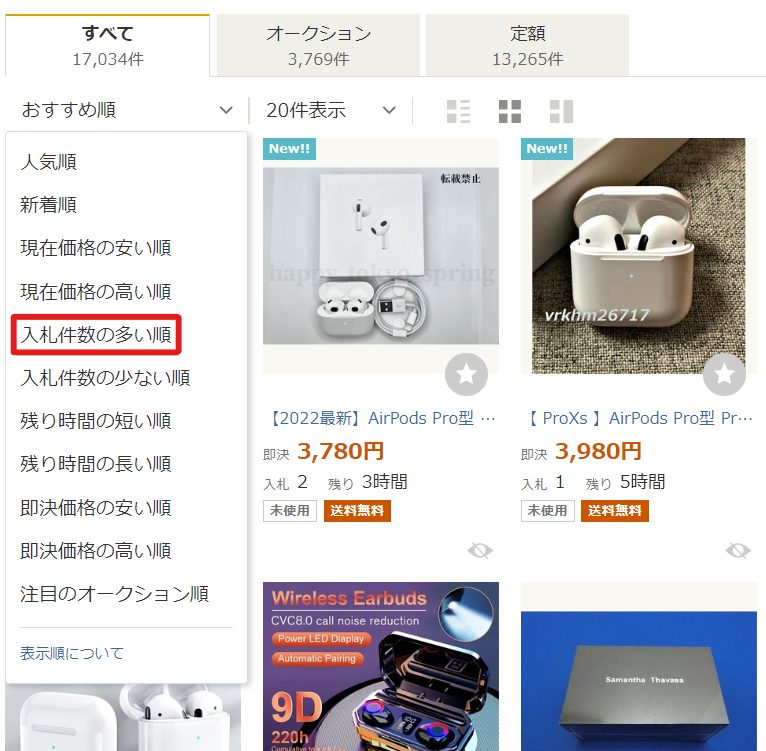The image size is (766, 751).
Task: Select the grid view layout icon
Action: 510,111
